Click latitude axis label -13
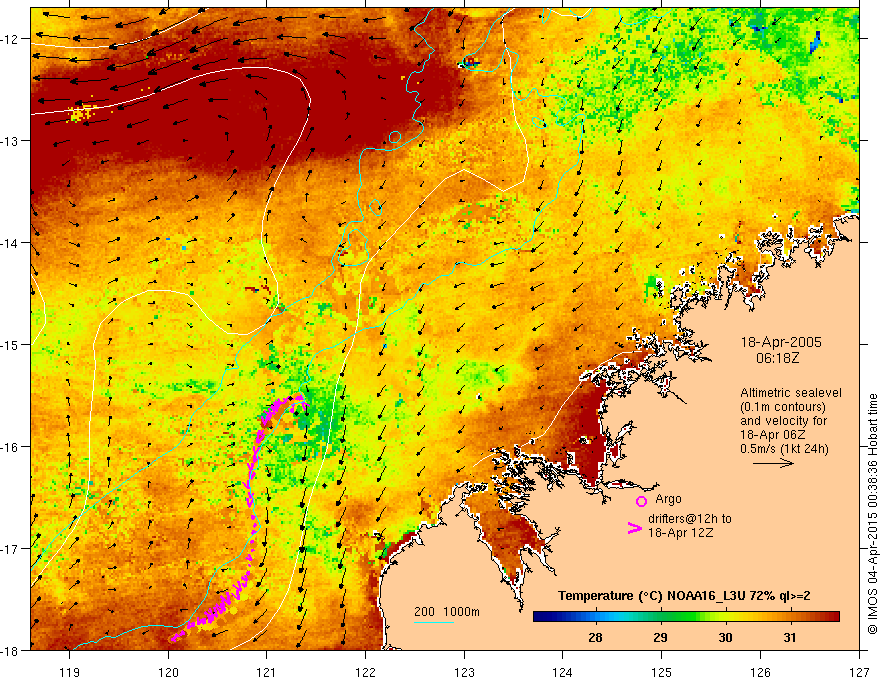880x680 pixels. (x=11, y=141)
